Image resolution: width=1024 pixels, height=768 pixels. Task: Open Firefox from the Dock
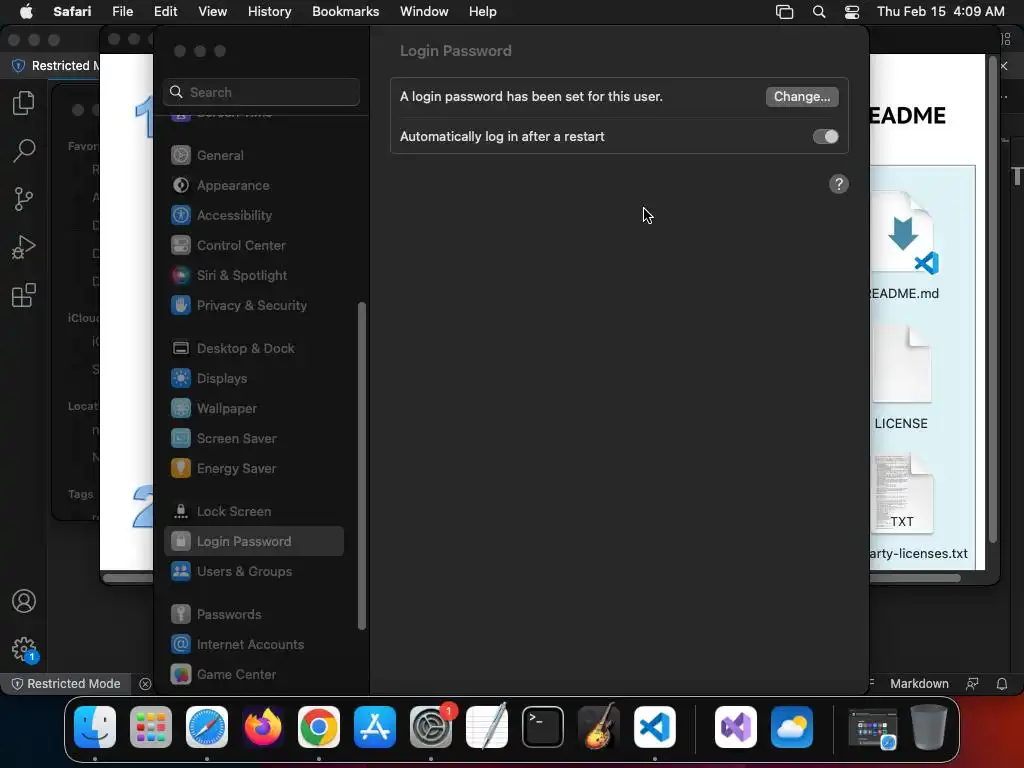pyautogui.click(x=263, y=727)
